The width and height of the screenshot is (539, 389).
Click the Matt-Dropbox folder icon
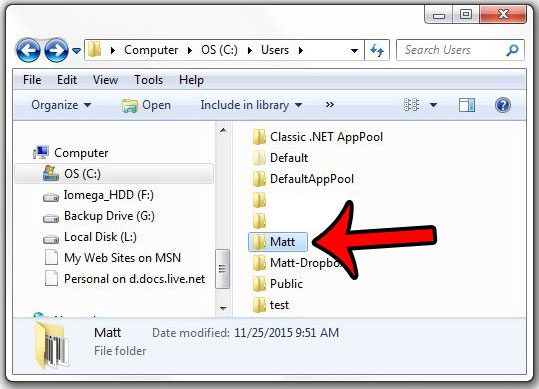(x=259, y=263)
